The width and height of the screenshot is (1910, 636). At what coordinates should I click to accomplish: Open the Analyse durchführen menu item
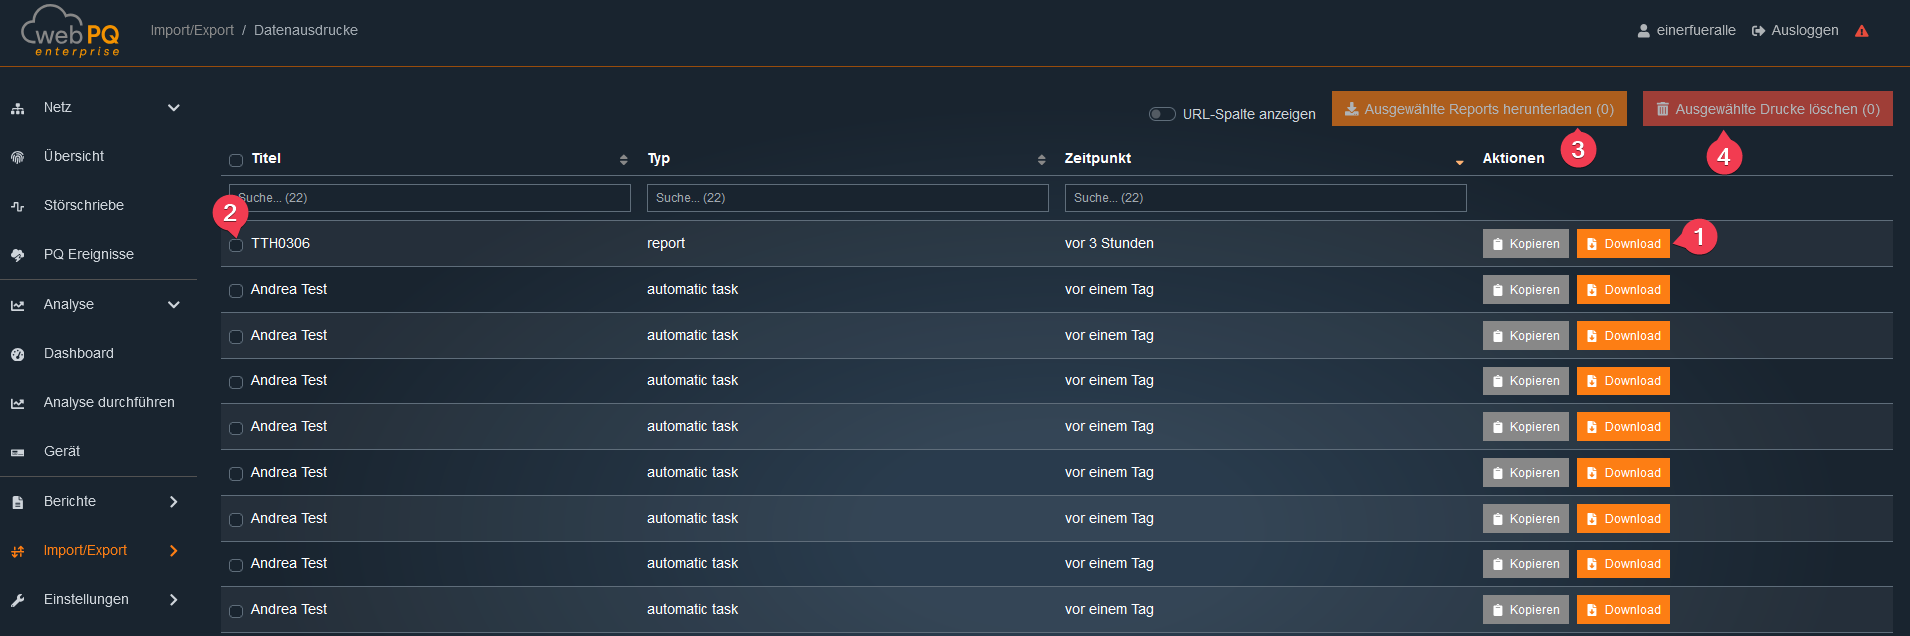(109, 402)
